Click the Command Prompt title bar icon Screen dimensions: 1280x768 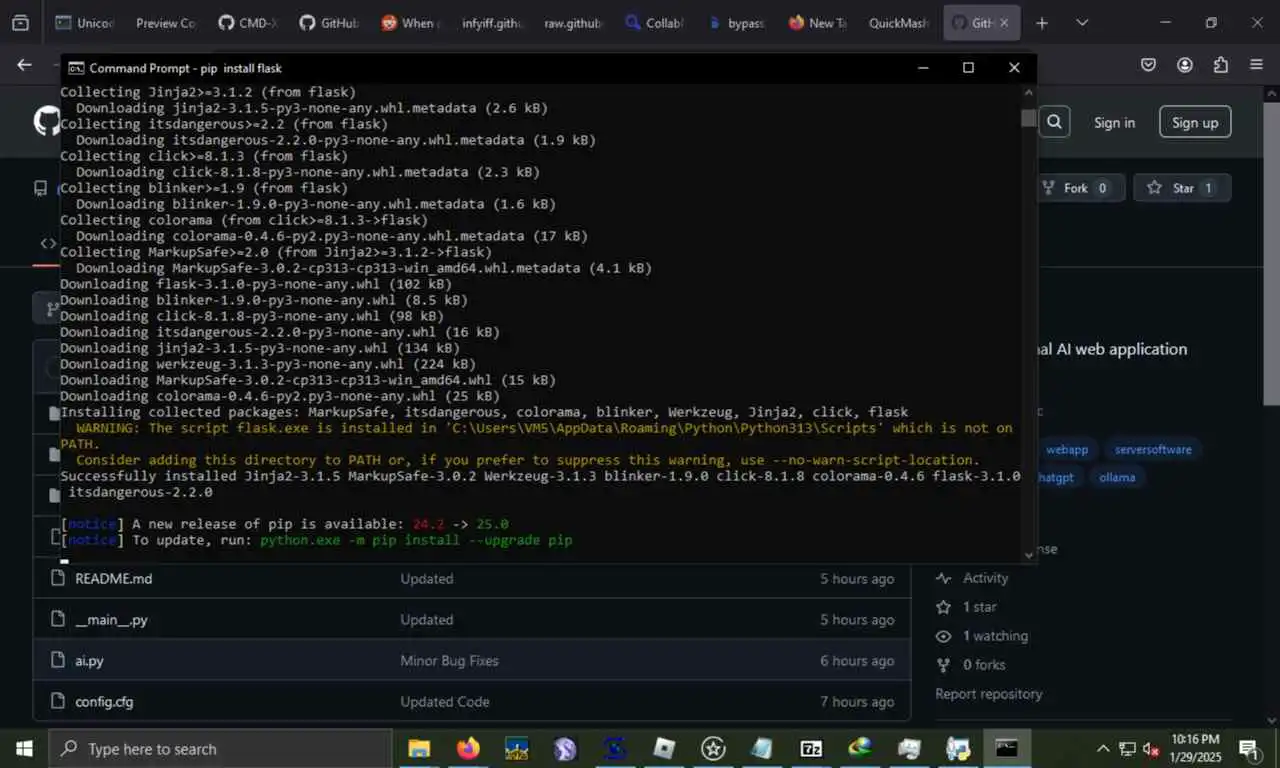75,68
